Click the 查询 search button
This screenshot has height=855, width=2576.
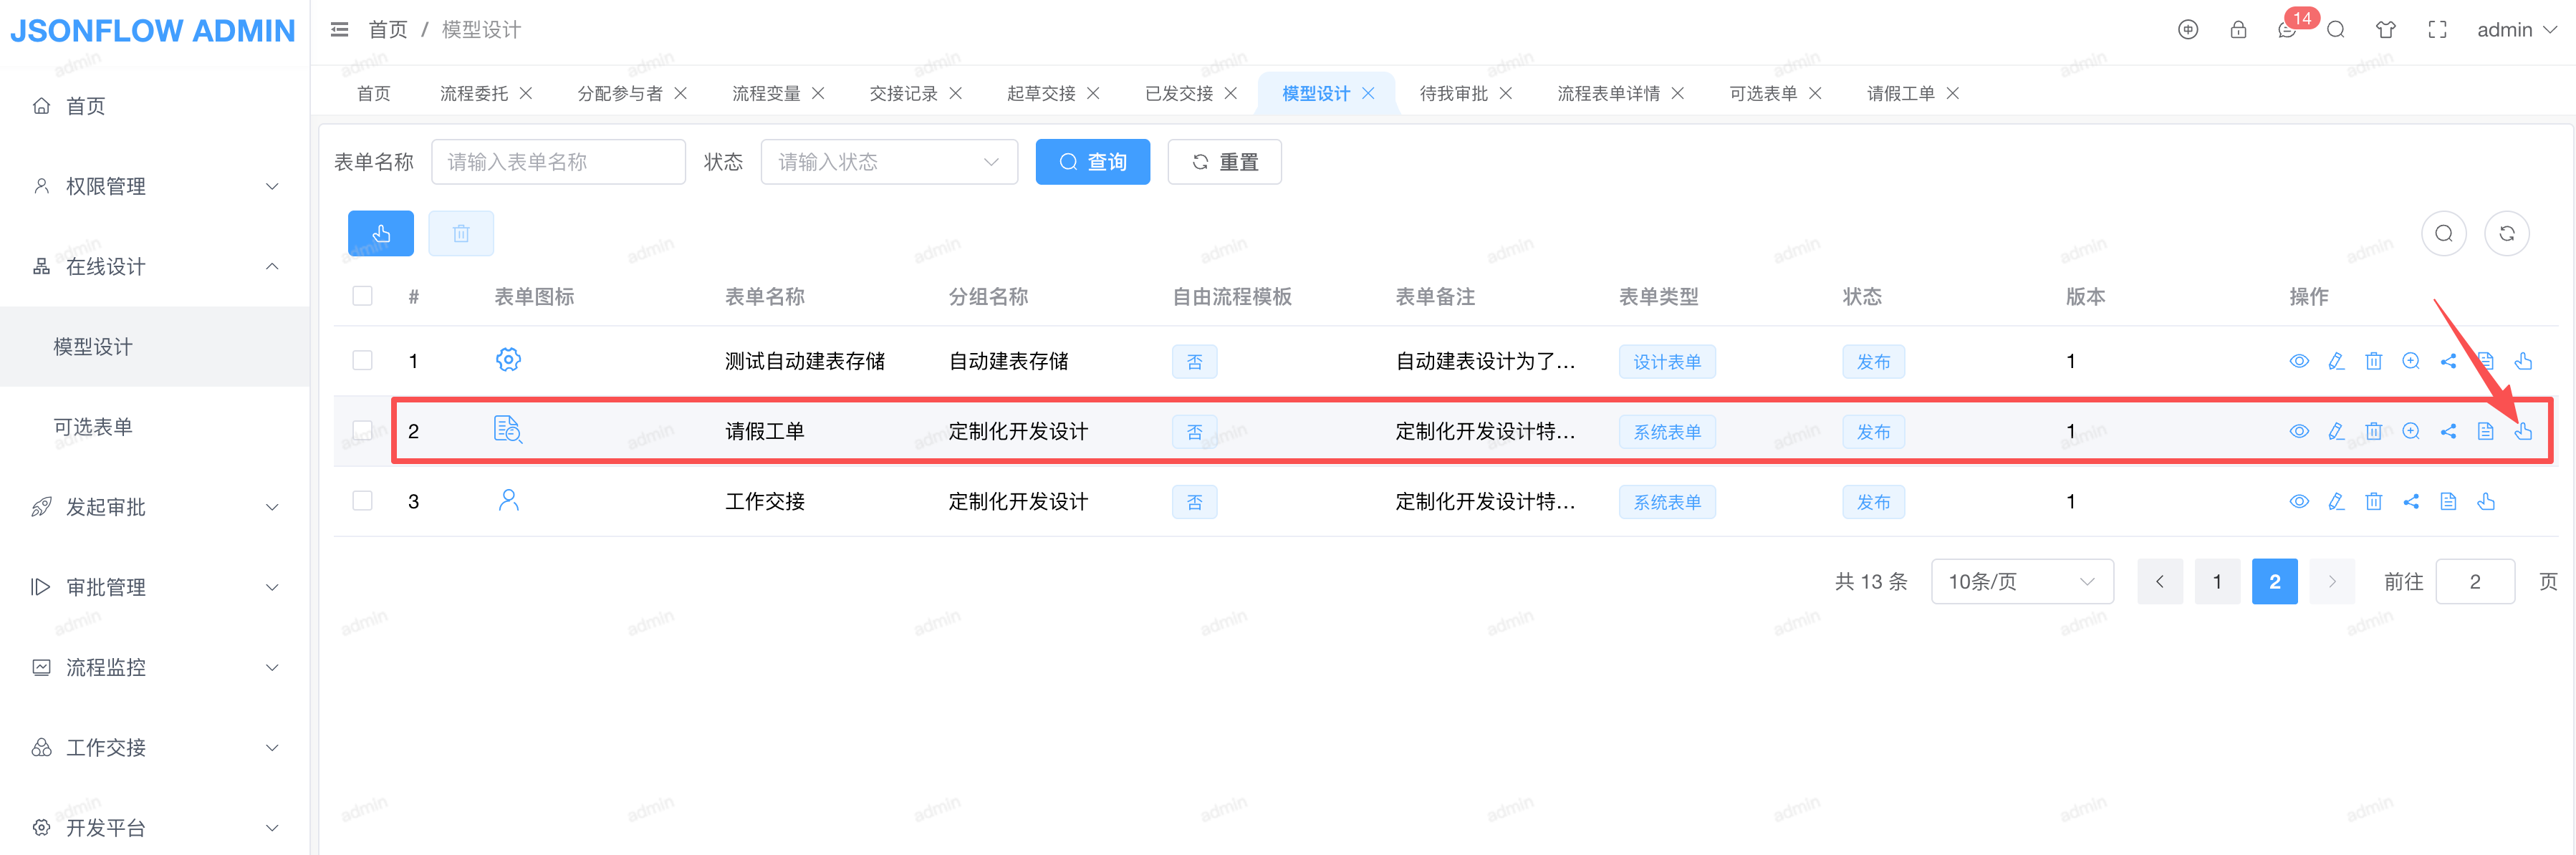coord(1092,162)
